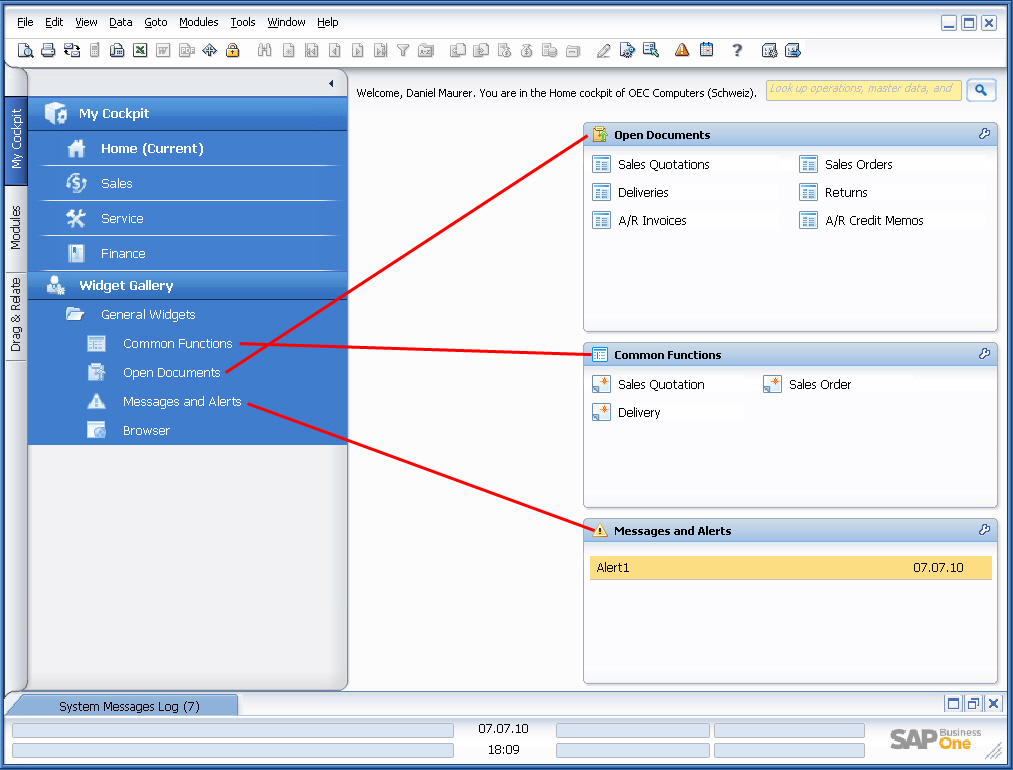The image size is (1013, 770).
Task: Open the Finance cockpit
Action: (x=187, y=253)
